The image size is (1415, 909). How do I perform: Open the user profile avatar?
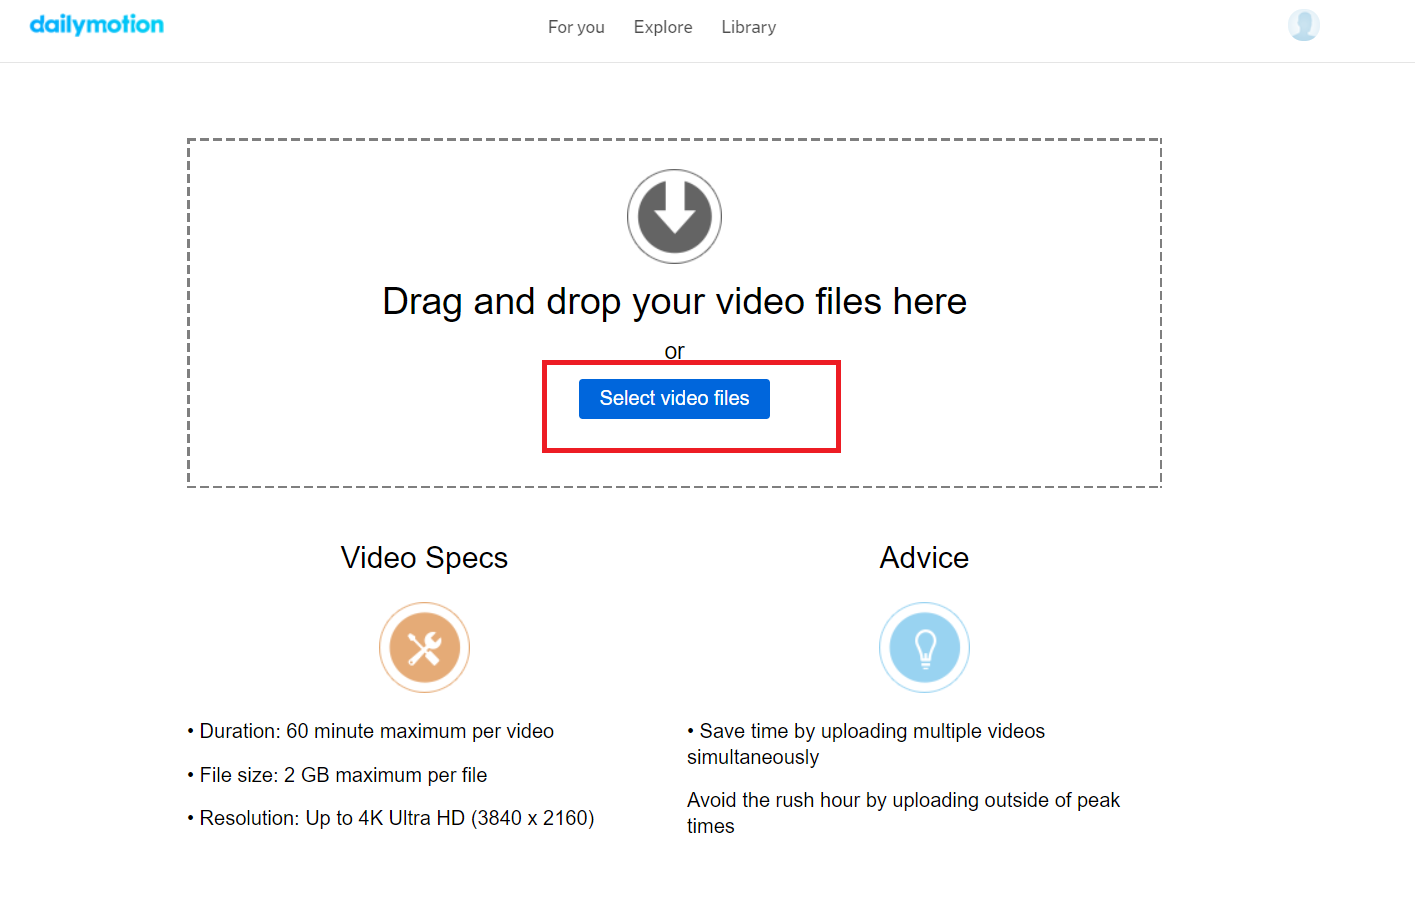click(1303, 25)
